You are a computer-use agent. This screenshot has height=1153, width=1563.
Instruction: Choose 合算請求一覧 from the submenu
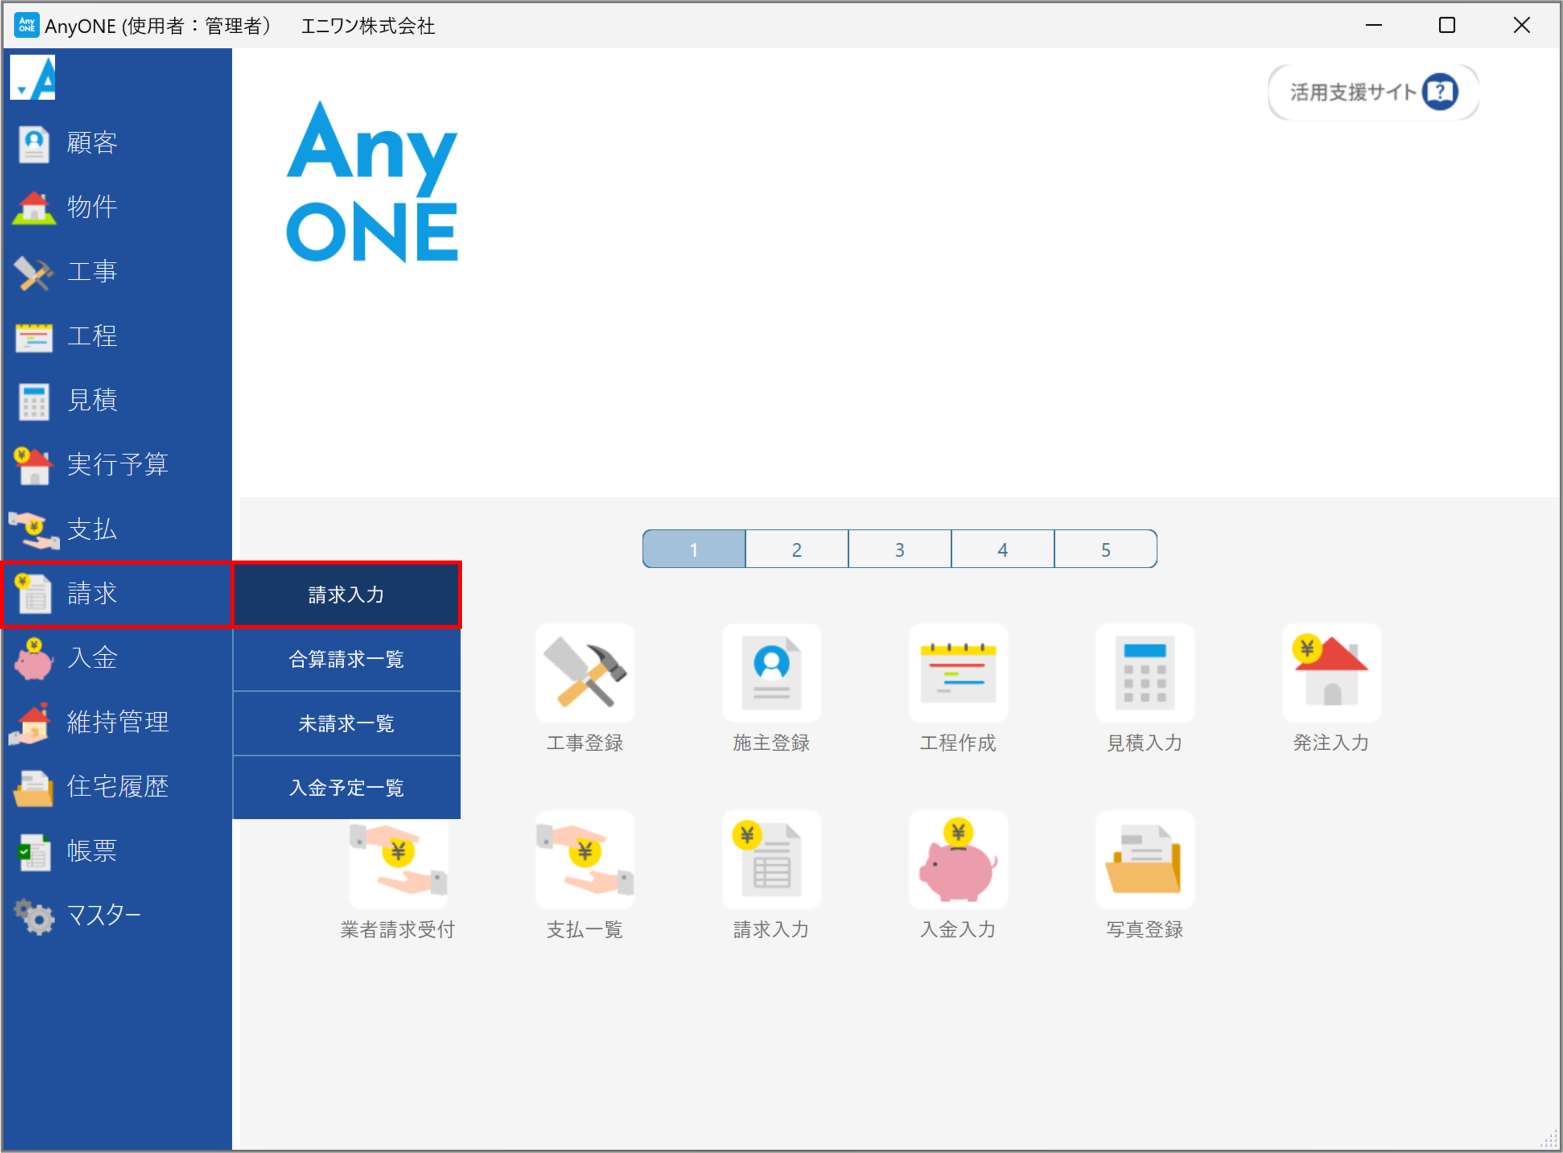coord(346,659)
